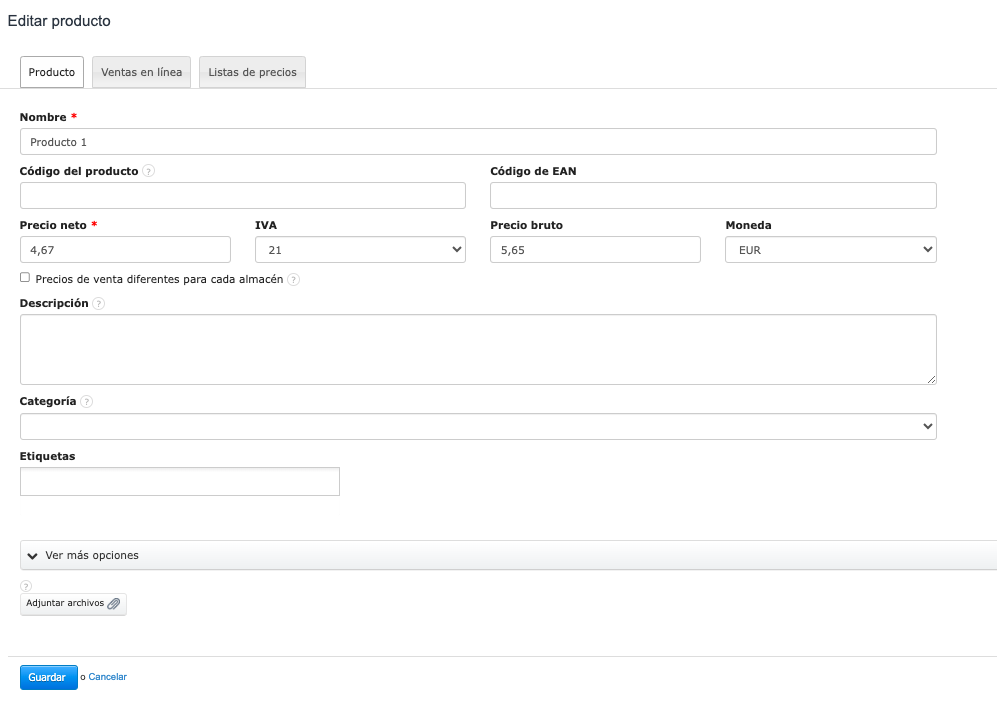Click the Precio neto field
This screenshot has width=997, height=706.
coord(125,250)
